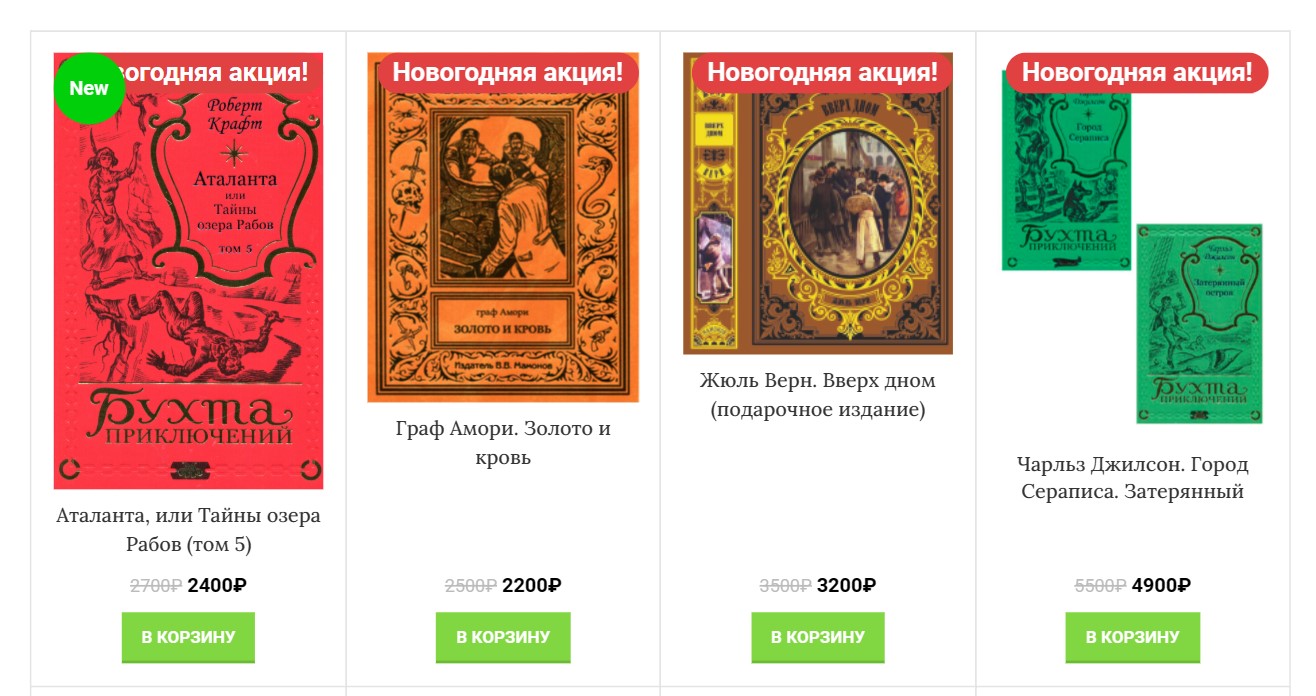Add Вверх дном to cart
Screen dimensions: 1316x696
coord(818,637)
